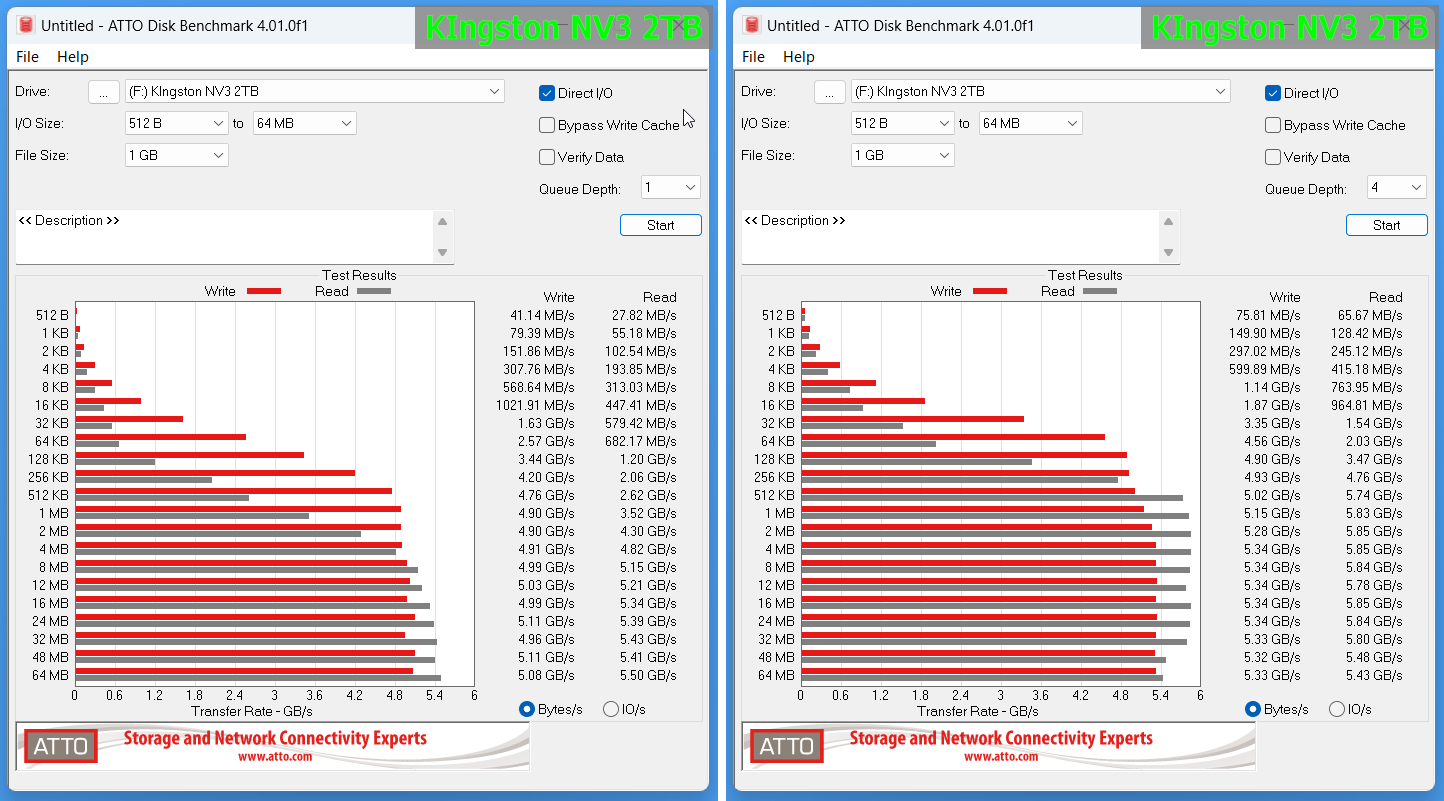The height and width of the screenshot is (801, 1444).
Task: Open Queue Depth dropdown showing 4
Action: 1396,187
